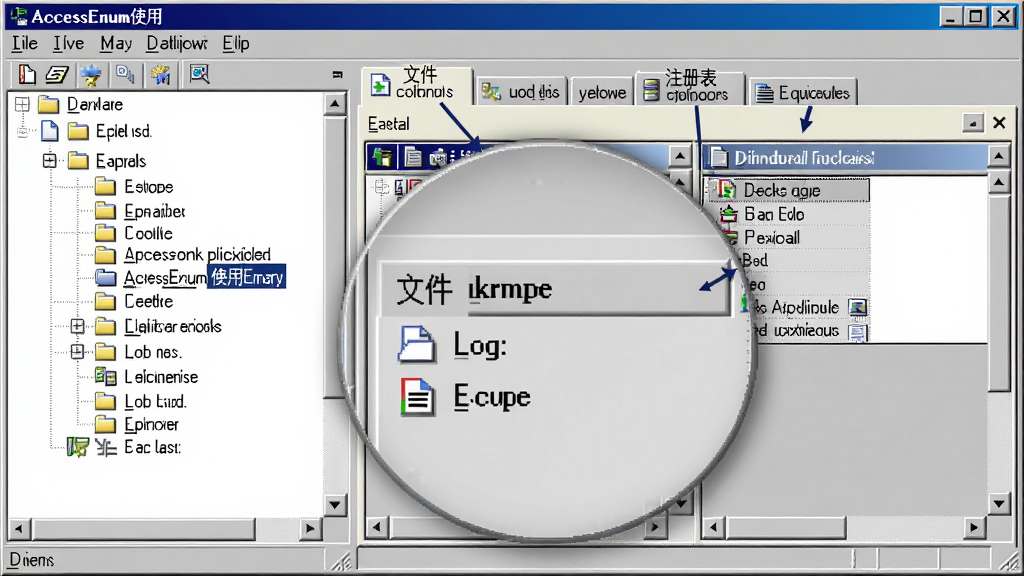1024x576 pixels.
Task: Click the monitor icon beside Apdlipule
Action: coord(857,307)
